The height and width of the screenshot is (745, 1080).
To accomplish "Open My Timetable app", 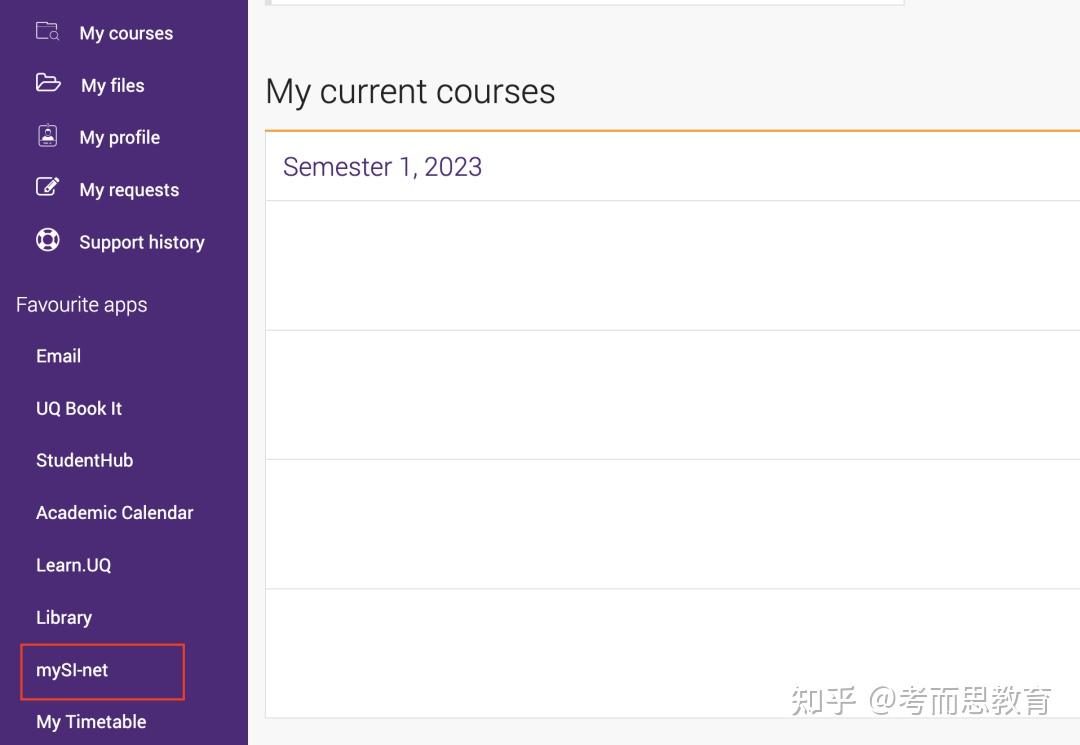I will [x=91, y=722].
